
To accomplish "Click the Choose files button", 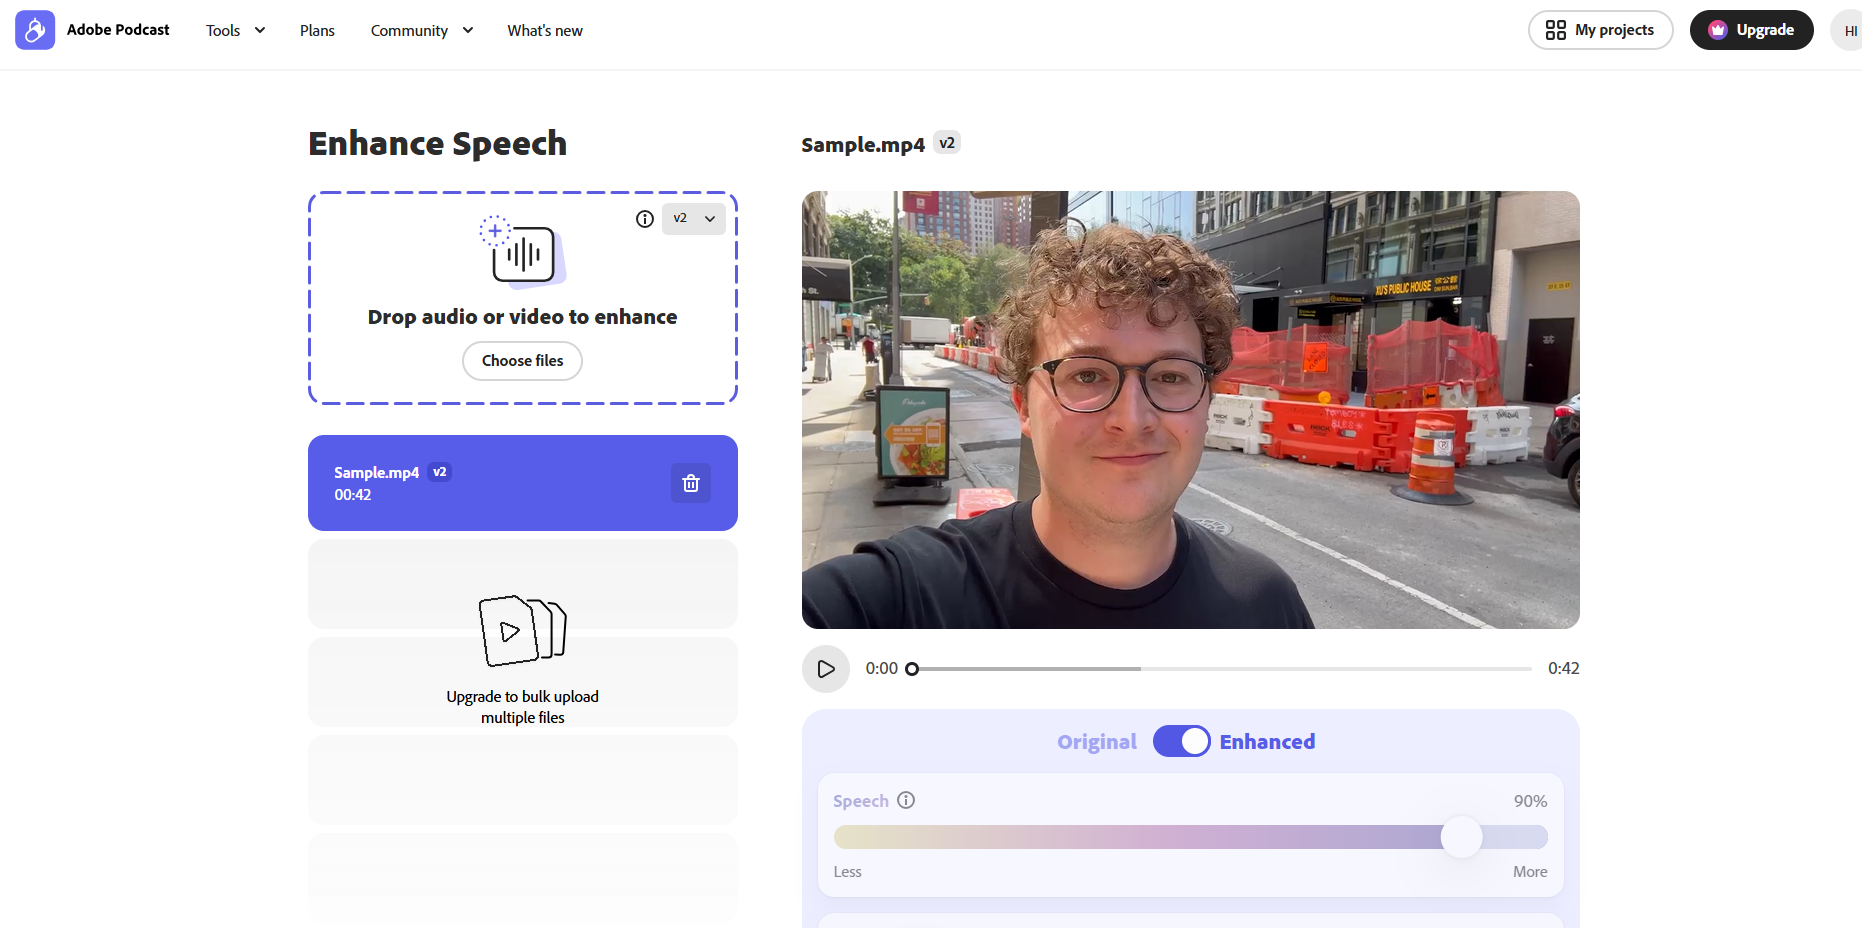I will point(522,361).
